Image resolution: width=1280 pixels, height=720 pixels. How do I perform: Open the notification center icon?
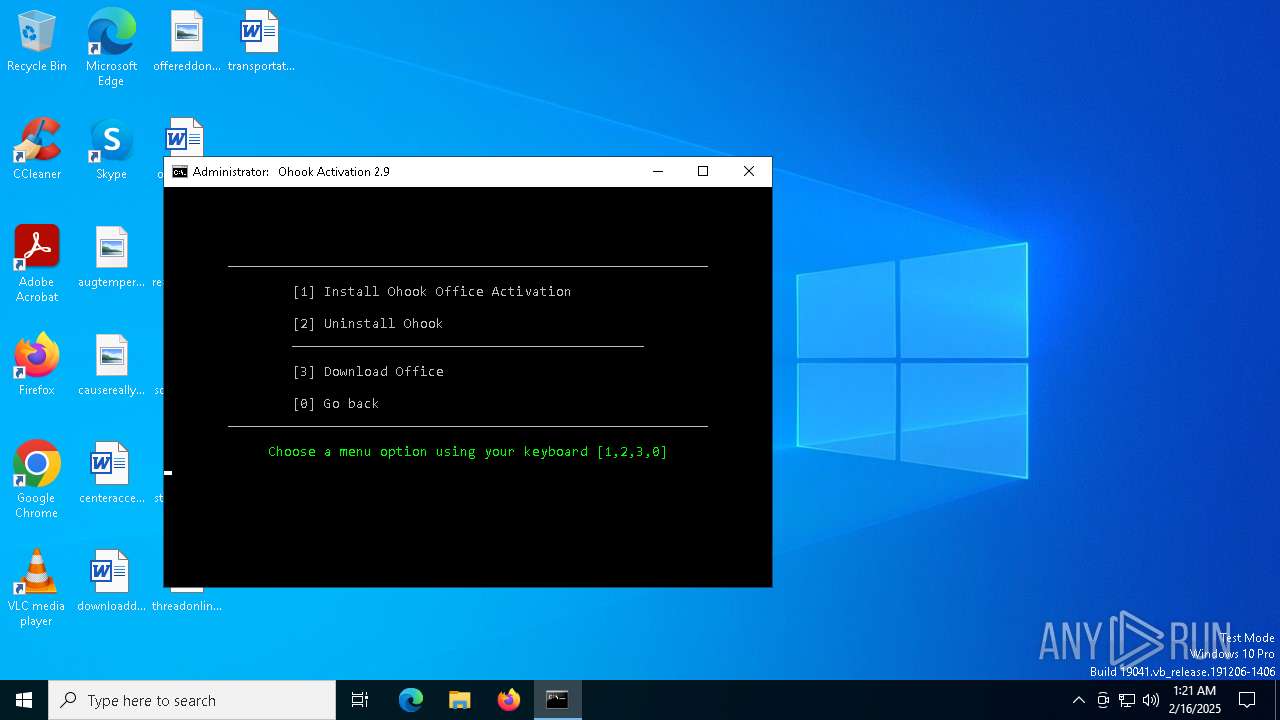pyautogui.click(x=1247, y=700)
